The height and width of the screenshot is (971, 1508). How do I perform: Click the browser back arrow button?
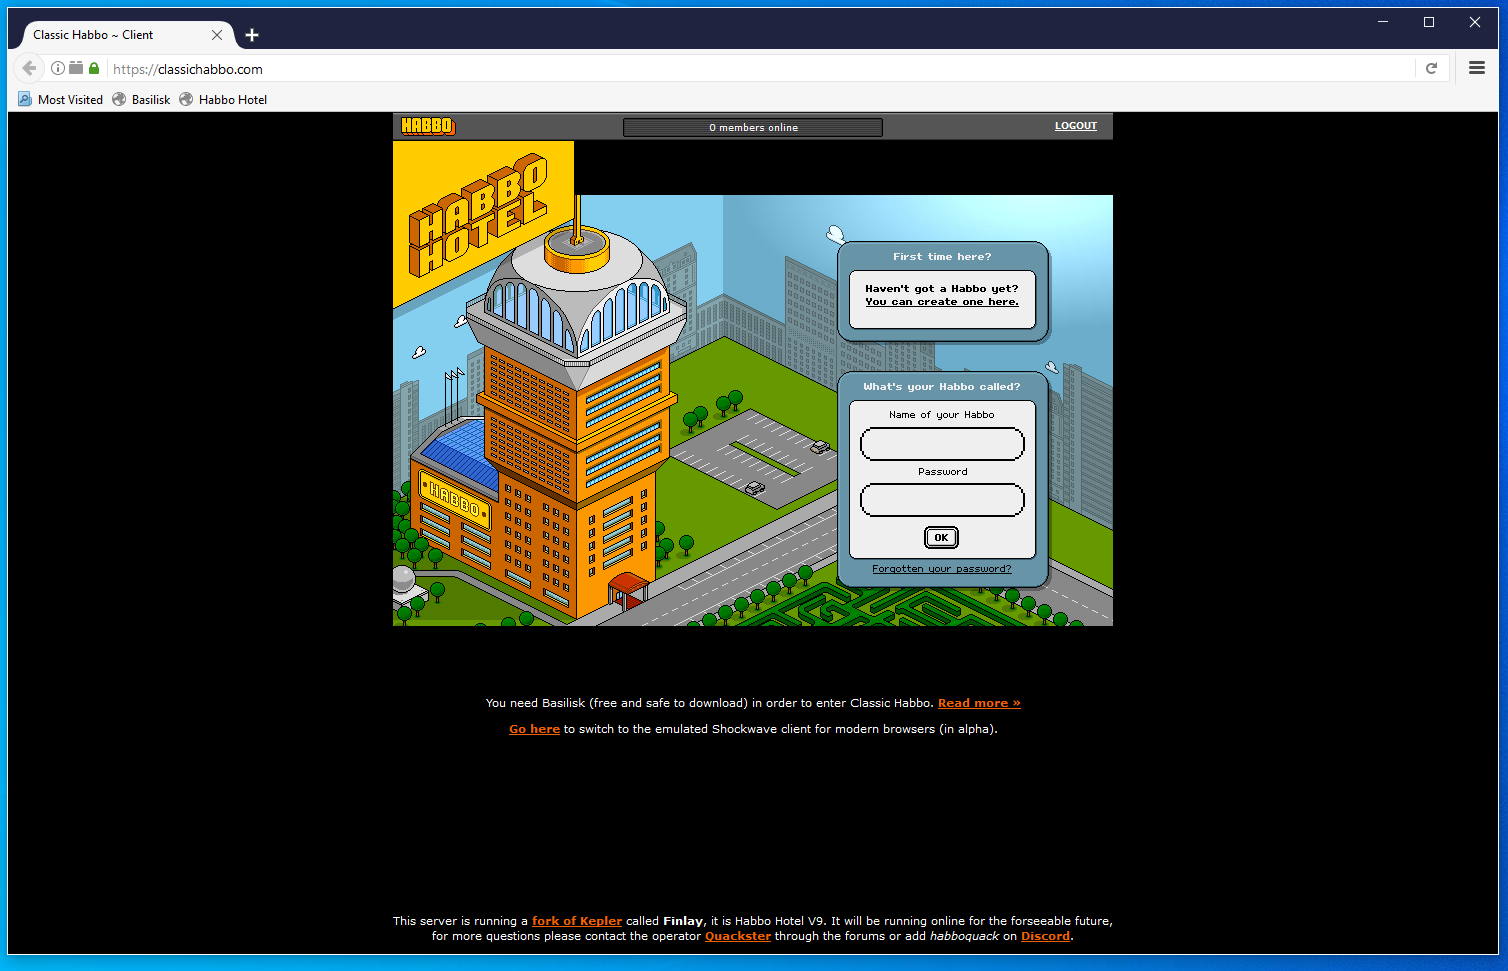[x=29, y=68]
